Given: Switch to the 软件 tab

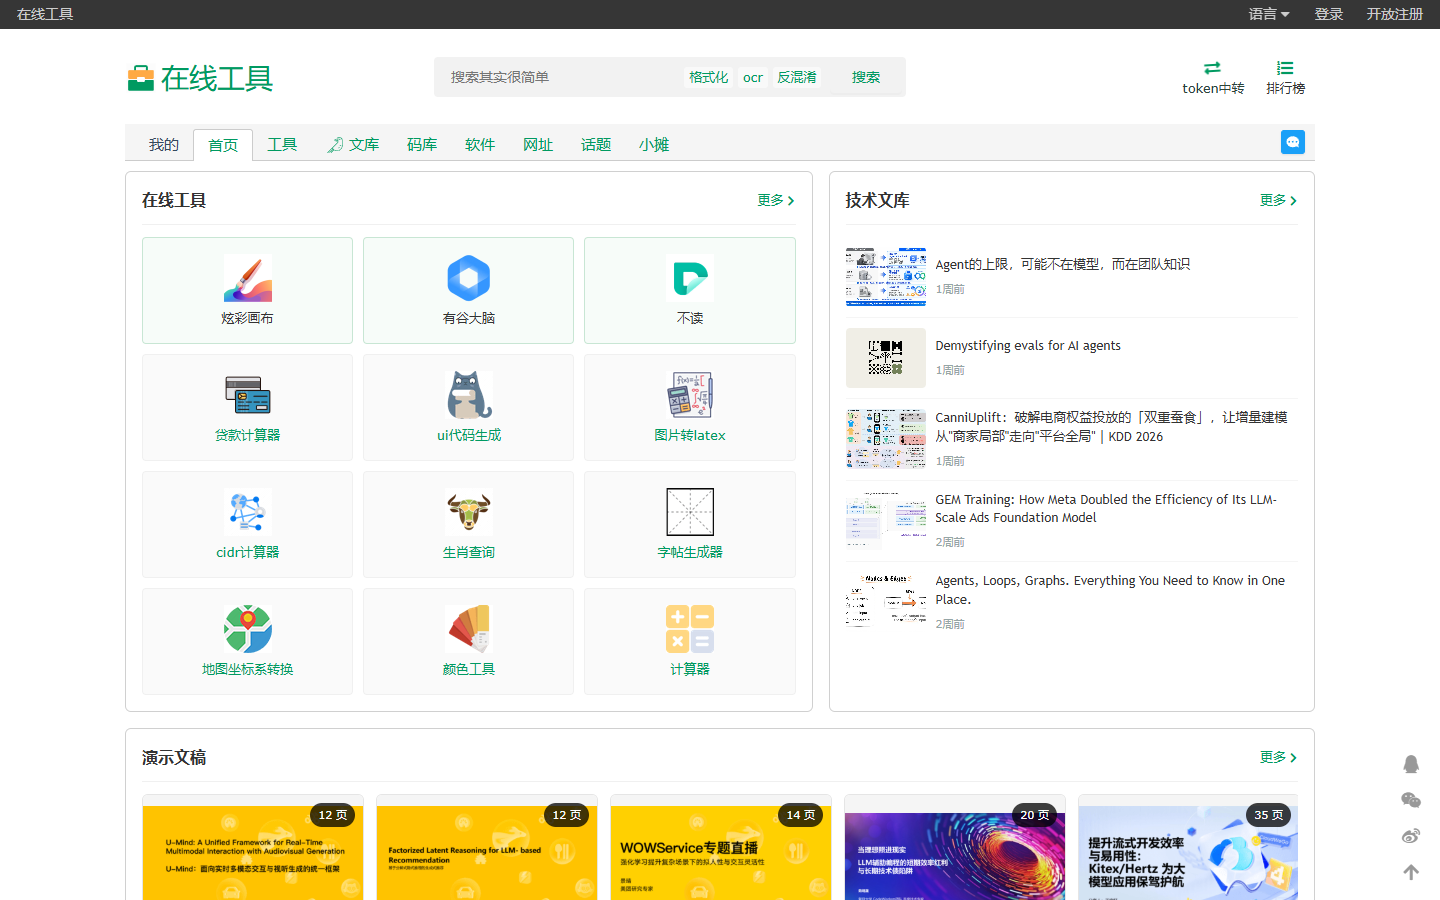Looking at the screenshot, I should [x=480, y=145].
